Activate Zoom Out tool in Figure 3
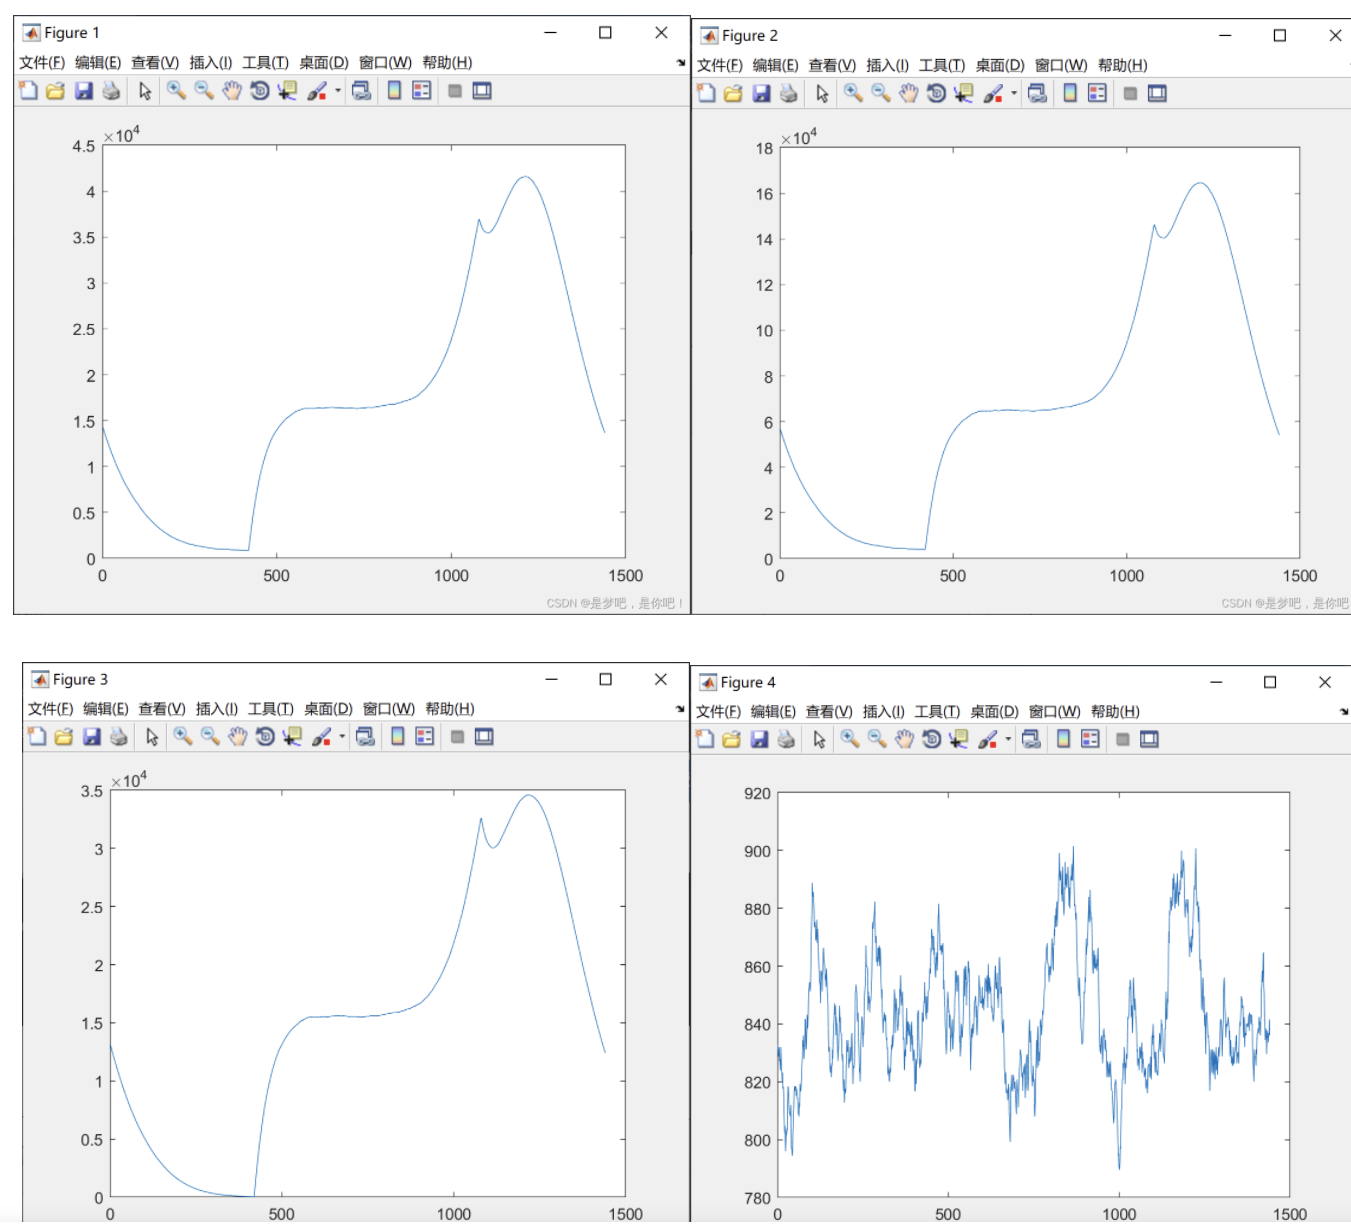The height and width of the screenshot is (1225, 1351). [210, 737]
